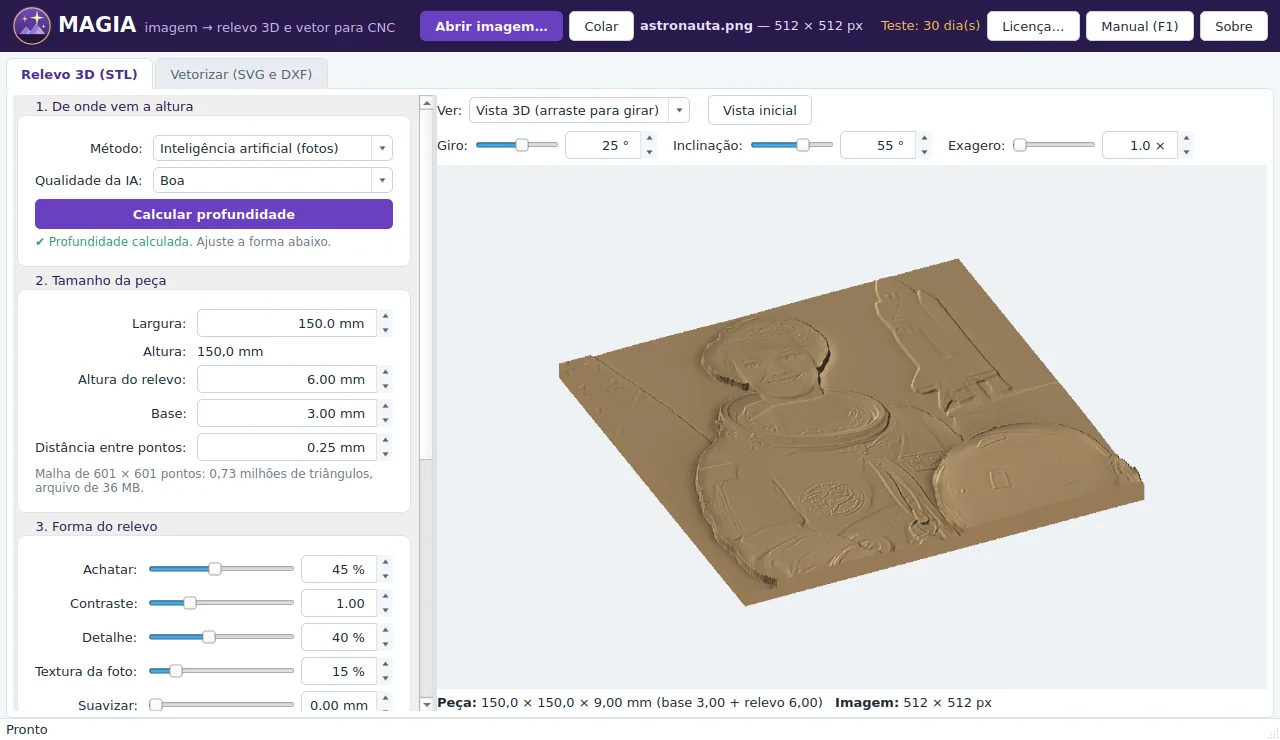Lower the Inclinação angle using down arrow

point(924,152)
